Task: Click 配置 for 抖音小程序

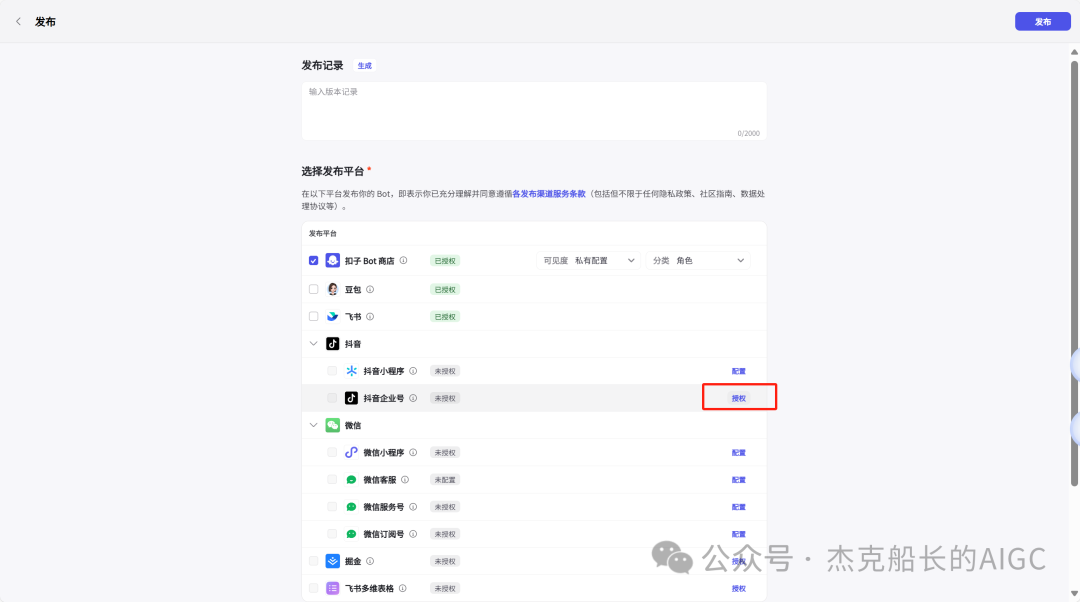Action: [738, 371]
